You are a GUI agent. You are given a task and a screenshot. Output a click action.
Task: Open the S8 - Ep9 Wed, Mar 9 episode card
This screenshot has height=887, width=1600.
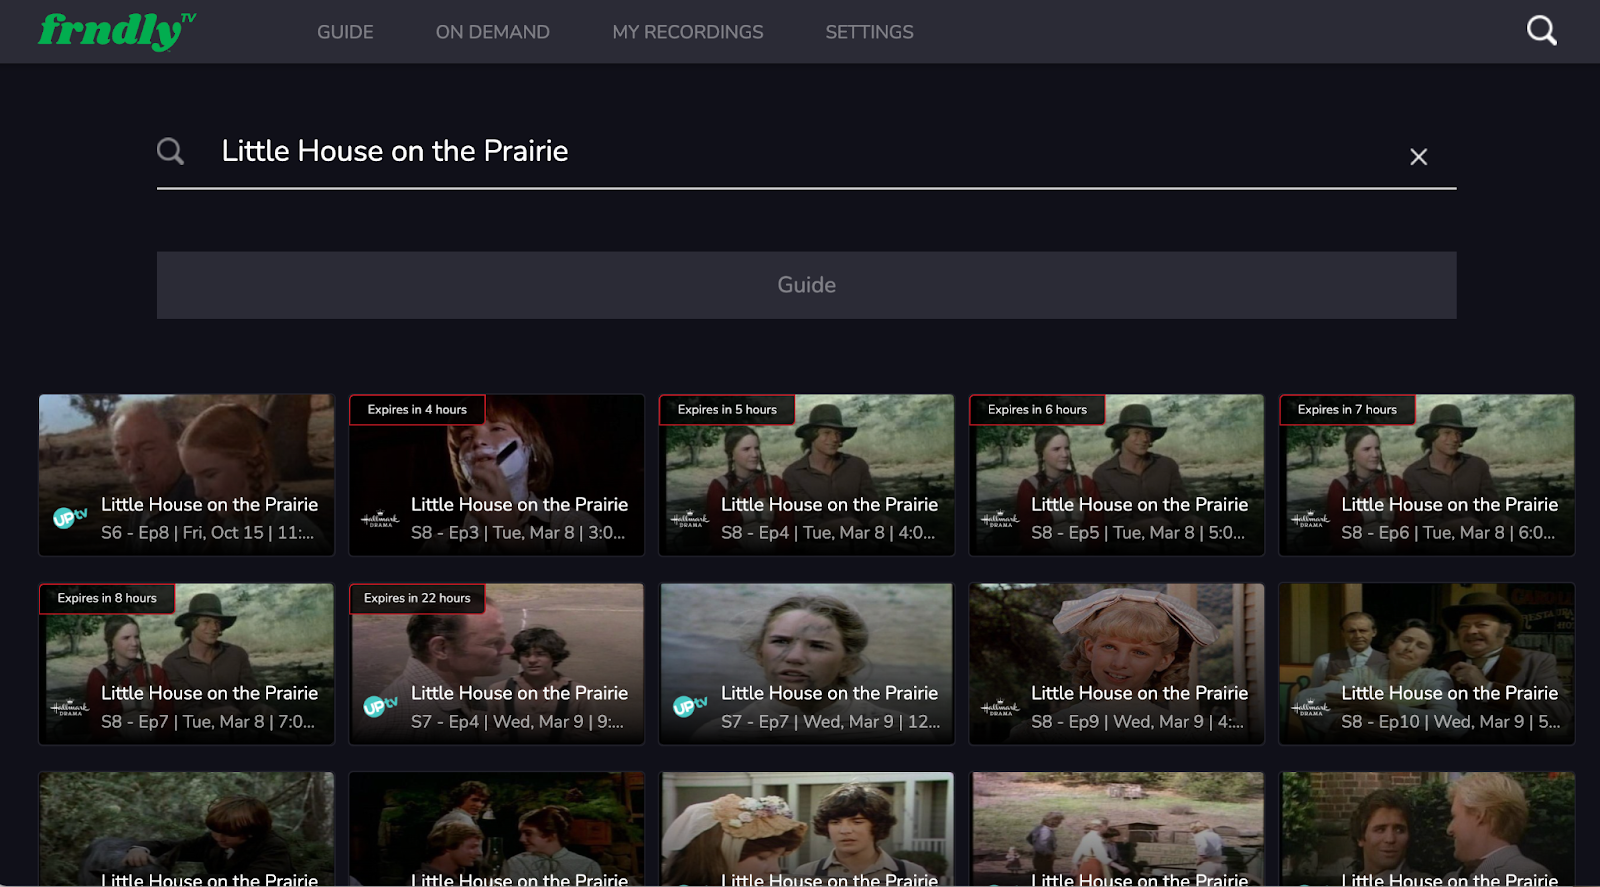coord(1116,664)
